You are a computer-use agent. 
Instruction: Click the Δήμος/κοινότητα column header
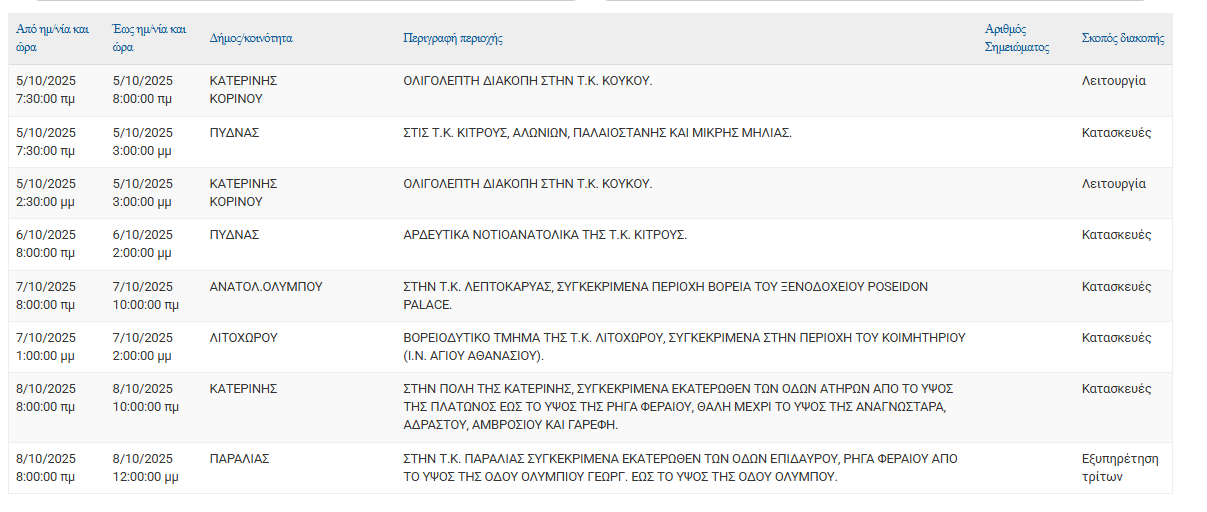[251, 39]
